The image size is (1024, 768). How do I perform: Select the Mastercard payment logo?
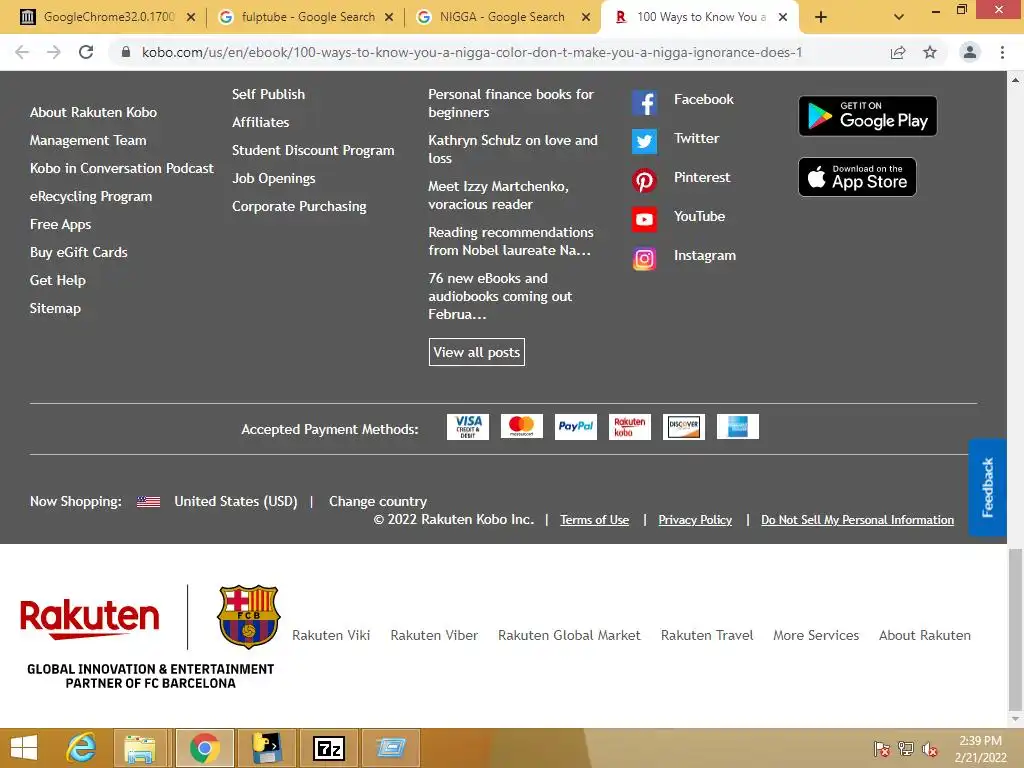point(521,426)
